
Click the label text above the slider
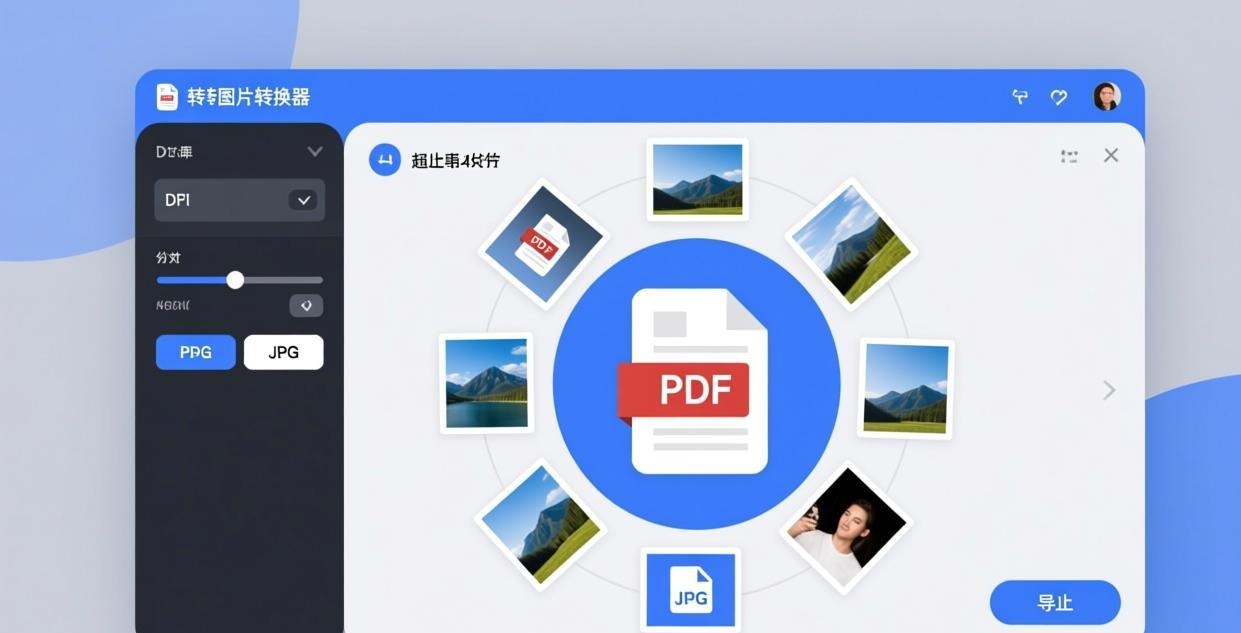168,258
